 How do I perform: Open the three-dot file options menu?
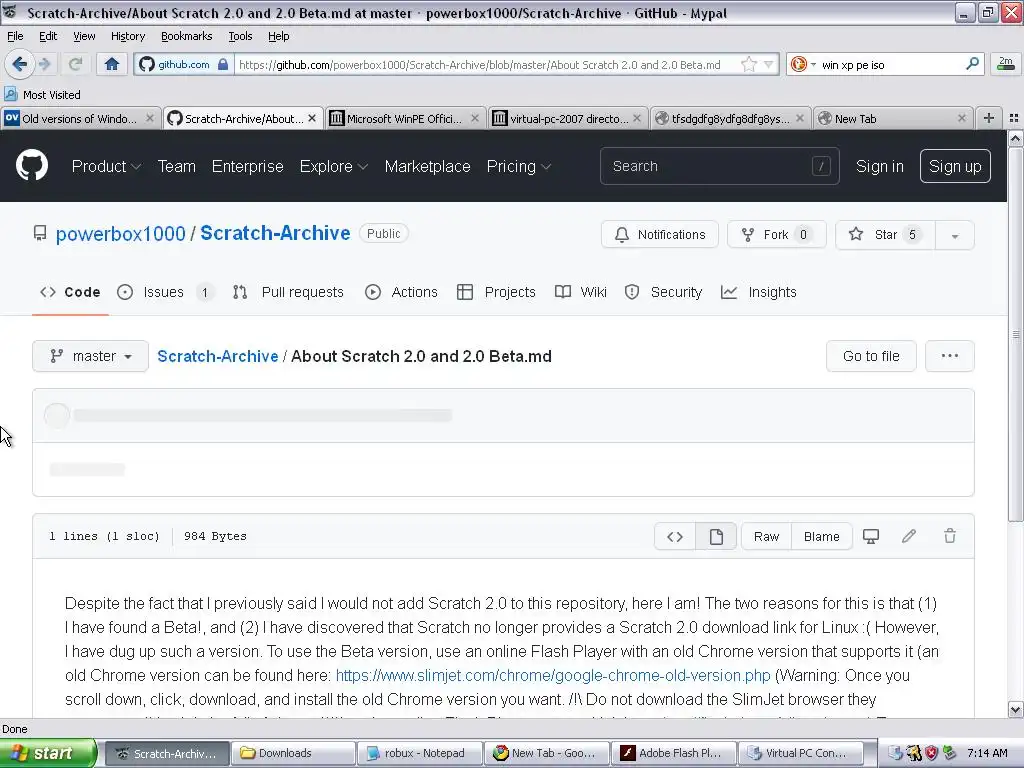950,356
